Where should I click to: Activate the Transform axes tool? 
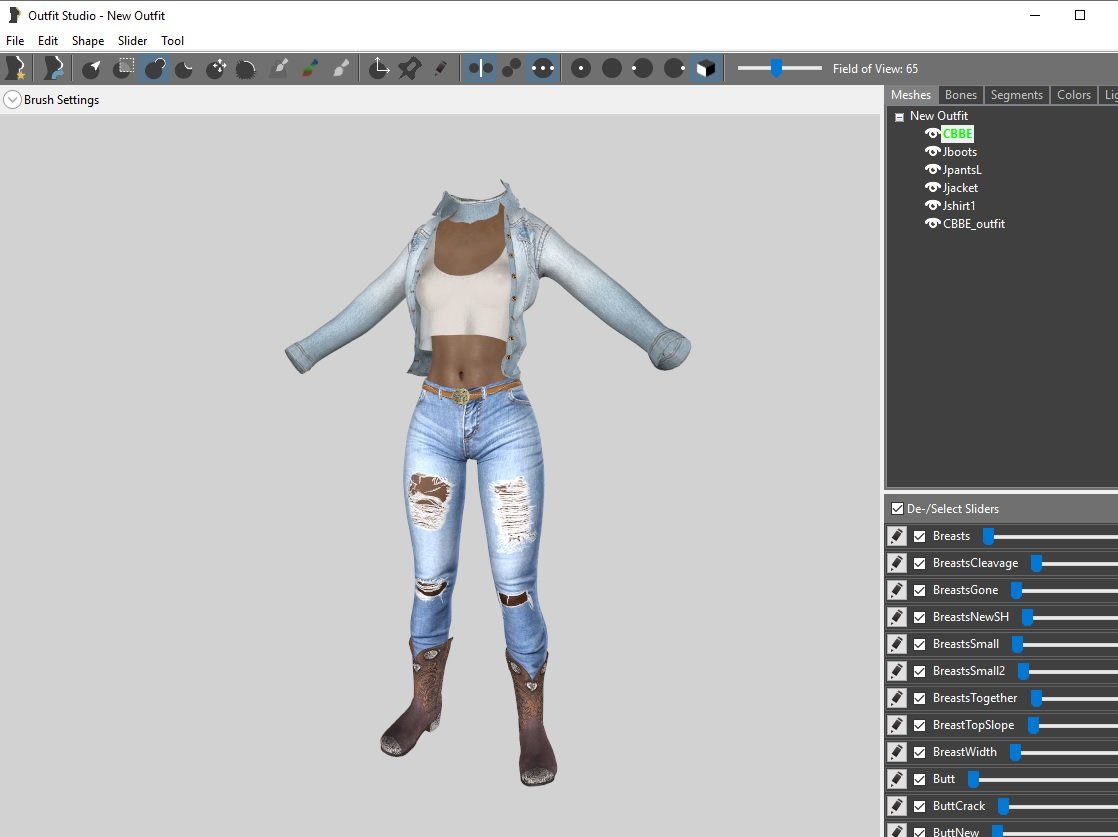click(379, 68)
